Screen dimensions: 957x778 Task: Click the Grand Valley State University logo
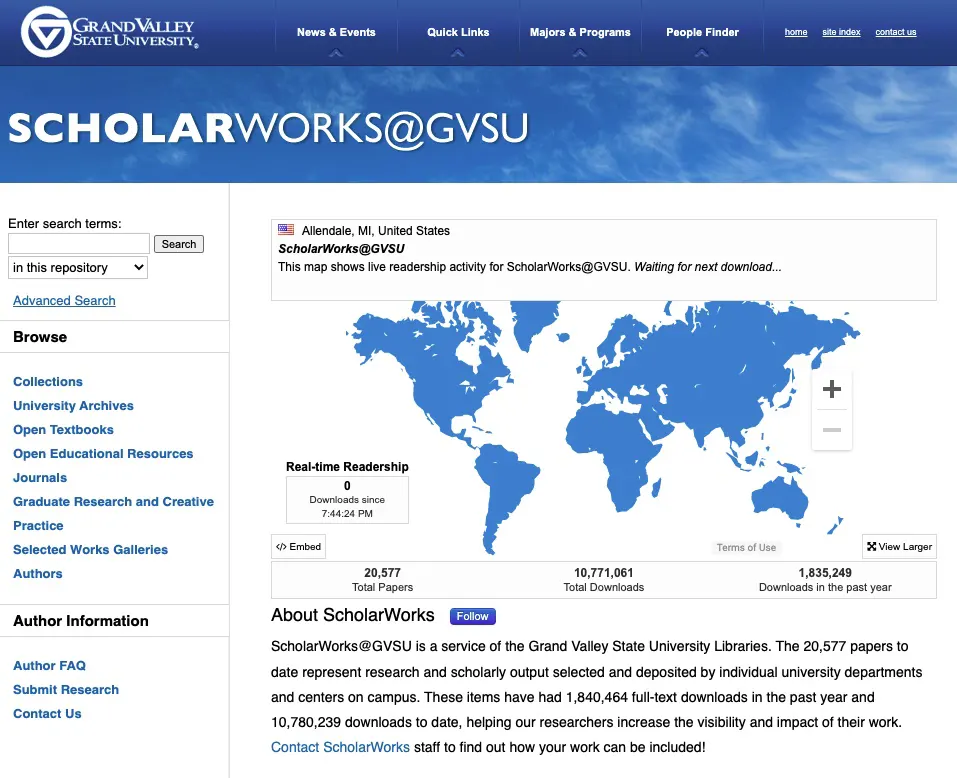pyautogui.click(x=110, y=32)
